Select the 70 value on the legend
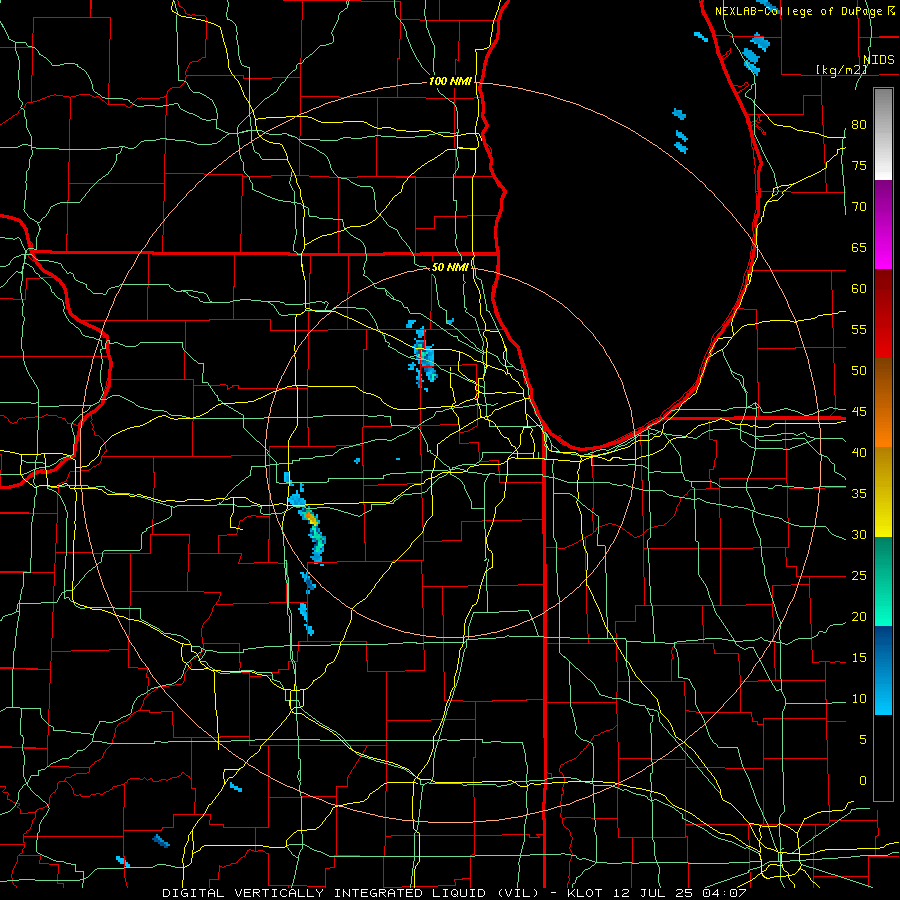The height and width of the screenshot is (900, 900). coord(859,207)
